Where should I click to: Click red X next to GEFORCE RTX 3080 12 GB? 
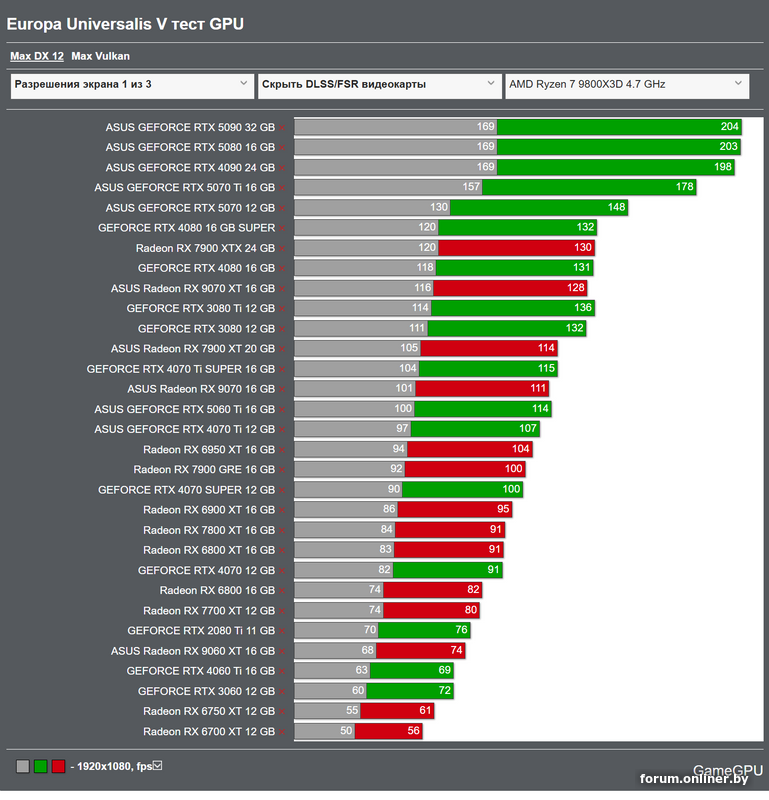pos(282,329)
